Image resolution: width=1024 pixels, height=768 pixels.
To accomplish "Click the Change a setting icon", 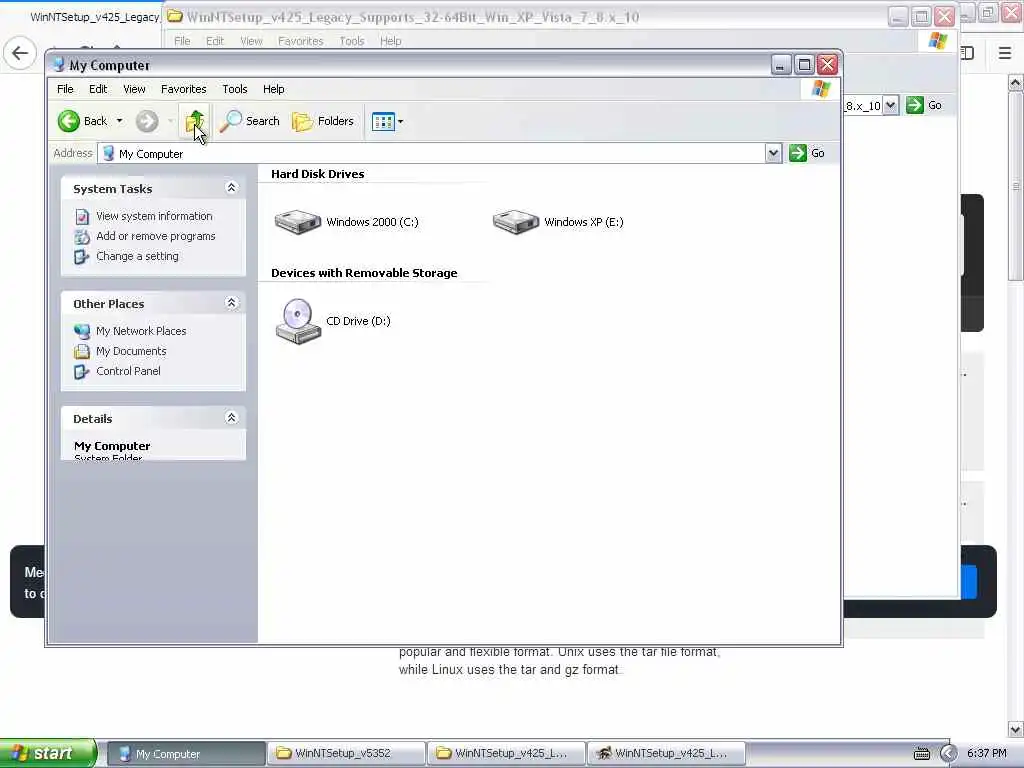I will click(x=82, y=257).
